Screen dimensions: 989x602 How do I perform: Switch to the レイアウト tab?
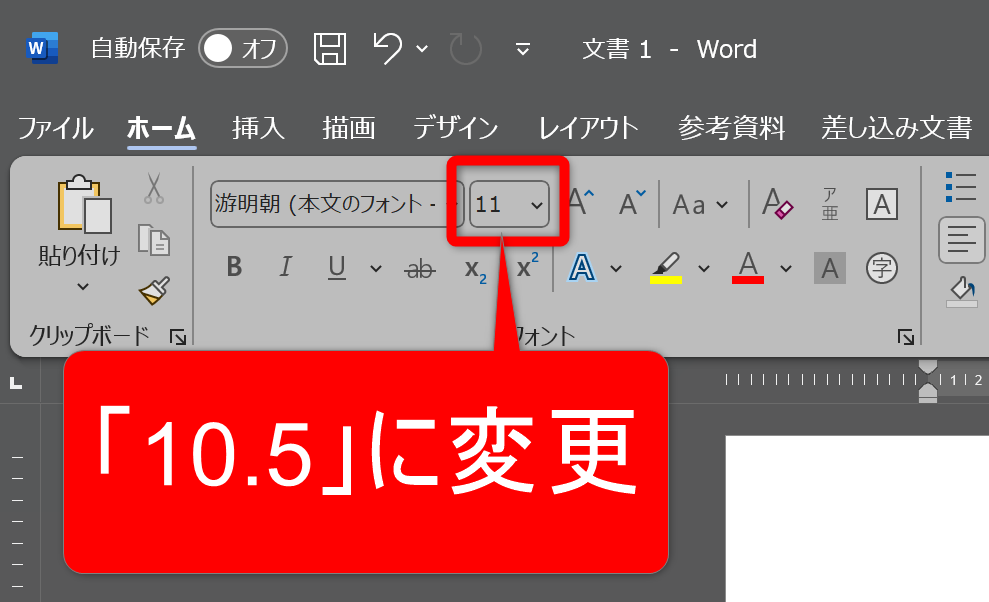(x=588, y=128)
